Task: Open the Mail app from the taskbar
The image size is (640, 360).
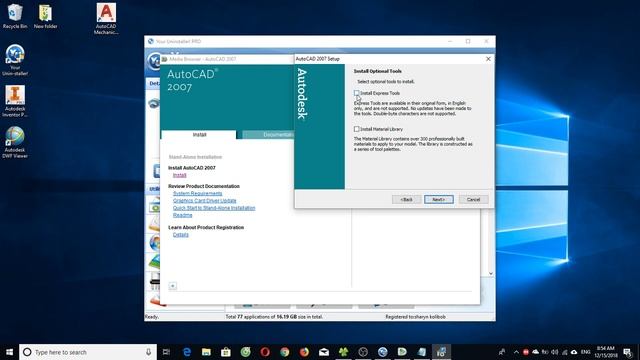Action: [x=324, y=352]
